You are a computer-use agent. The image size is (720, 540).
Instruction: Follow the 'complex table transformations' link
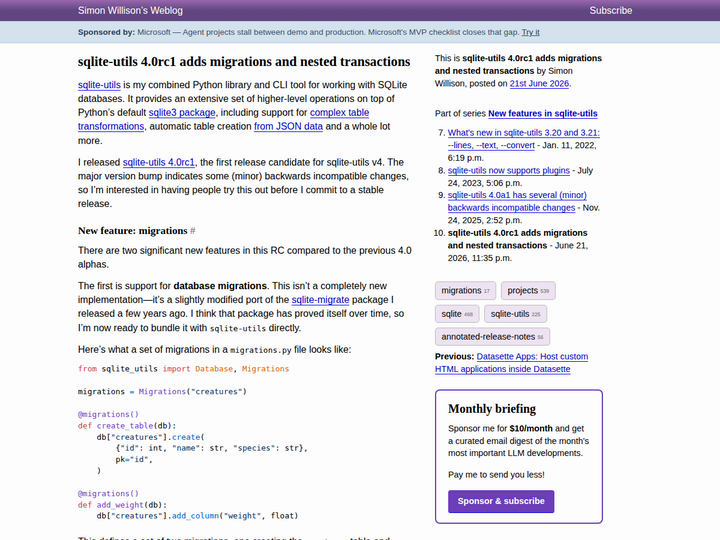click(x=339, y=112)
